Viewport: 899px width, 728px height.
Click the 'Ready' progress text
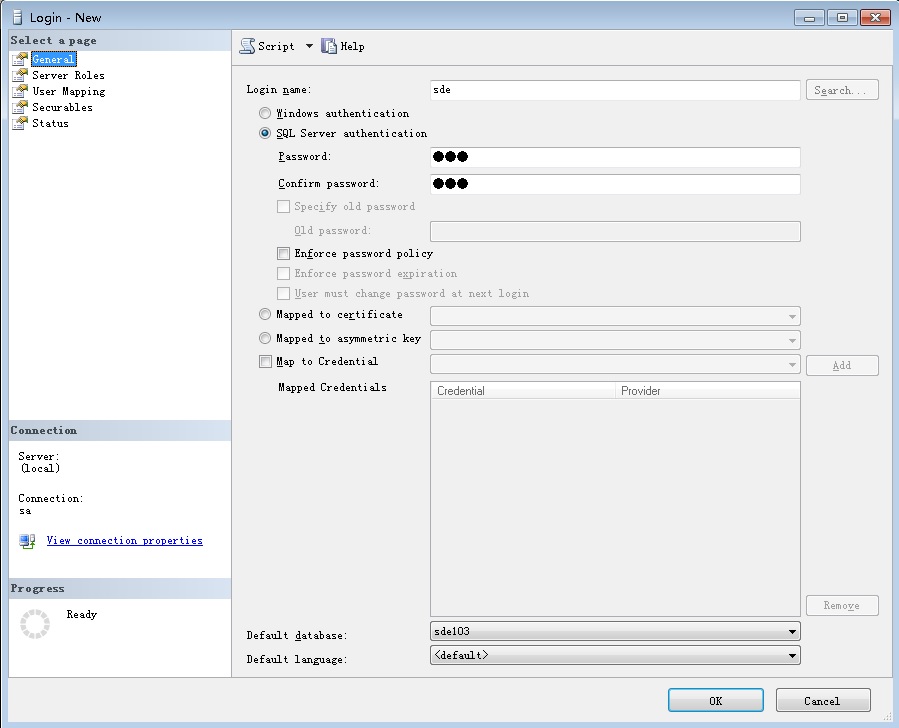[x=81, y=615]
